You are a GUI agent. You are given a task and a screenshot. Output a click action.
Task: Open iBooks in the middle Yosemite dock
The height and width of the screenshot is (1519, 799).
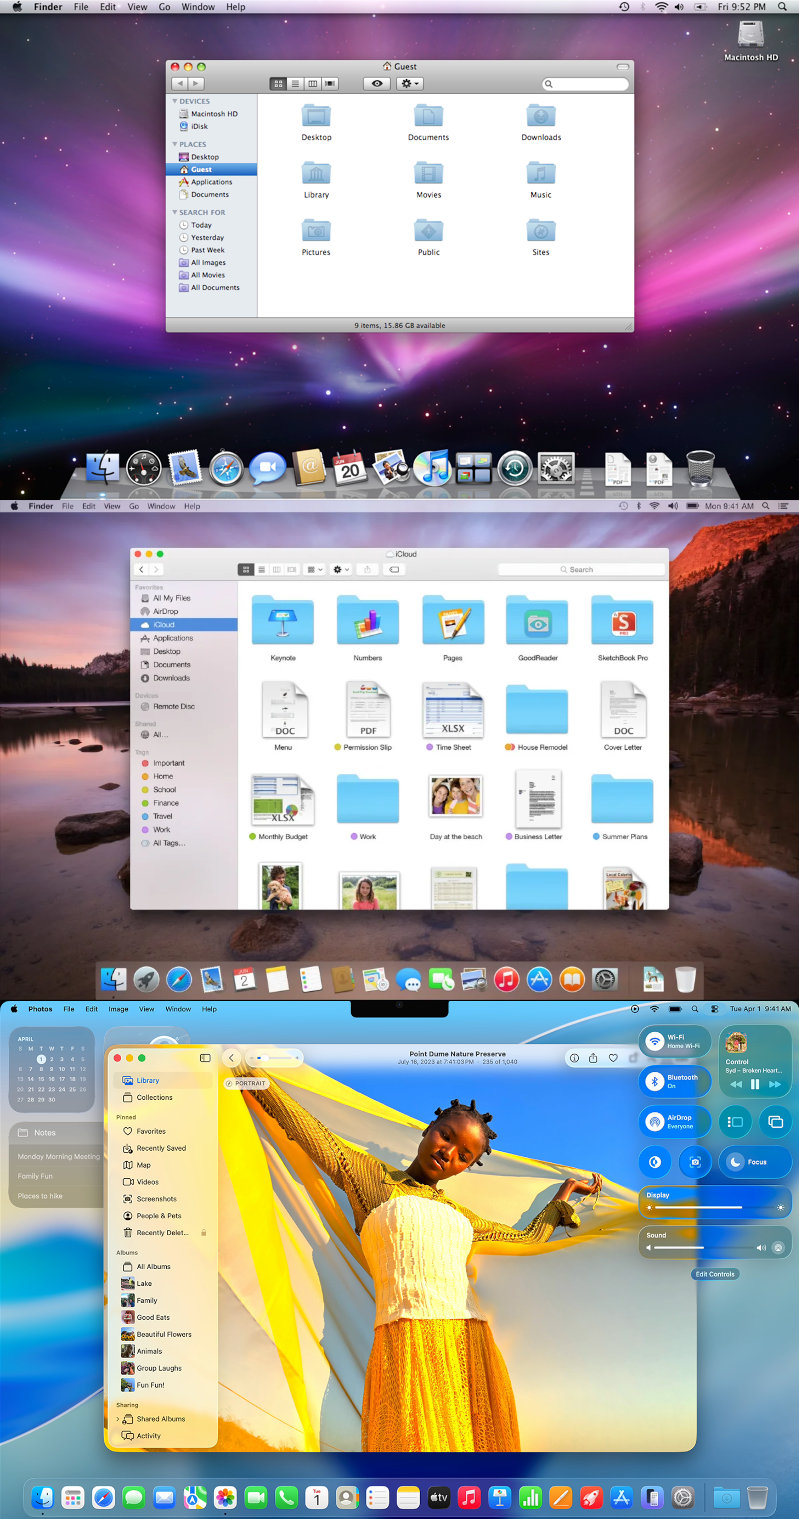click(x=571, y=980)
